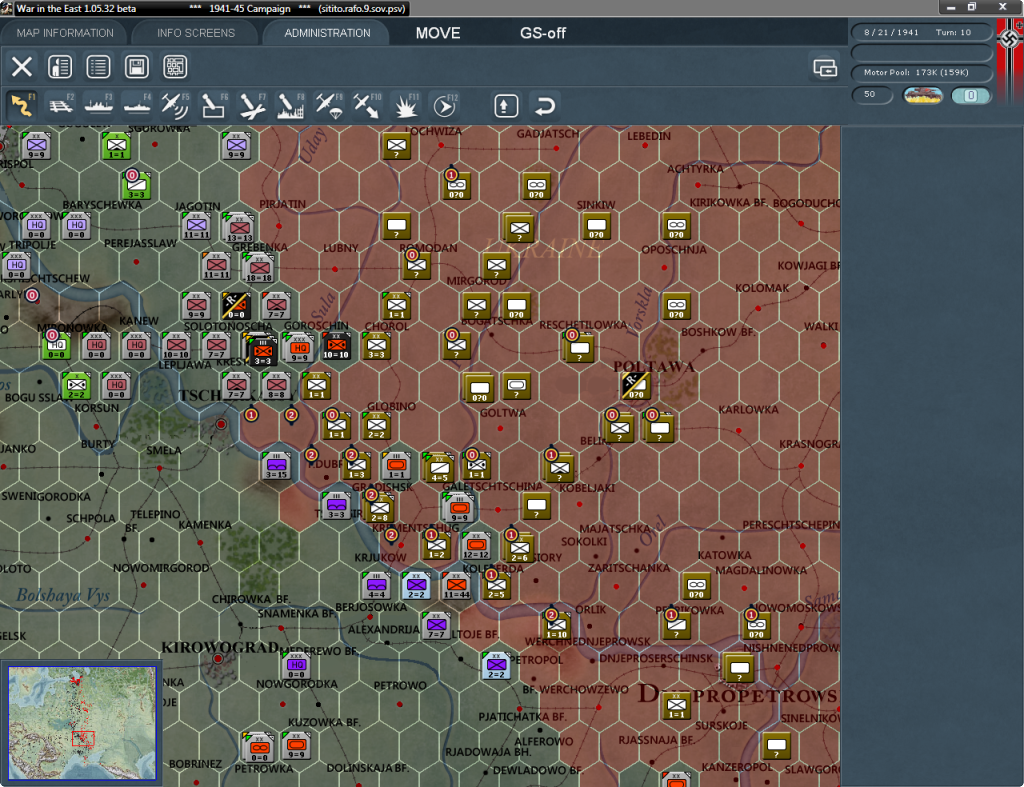The width and height of the screenshot is (1024, 787).
Task: Click the field showing 50
Action: [872, 95]
